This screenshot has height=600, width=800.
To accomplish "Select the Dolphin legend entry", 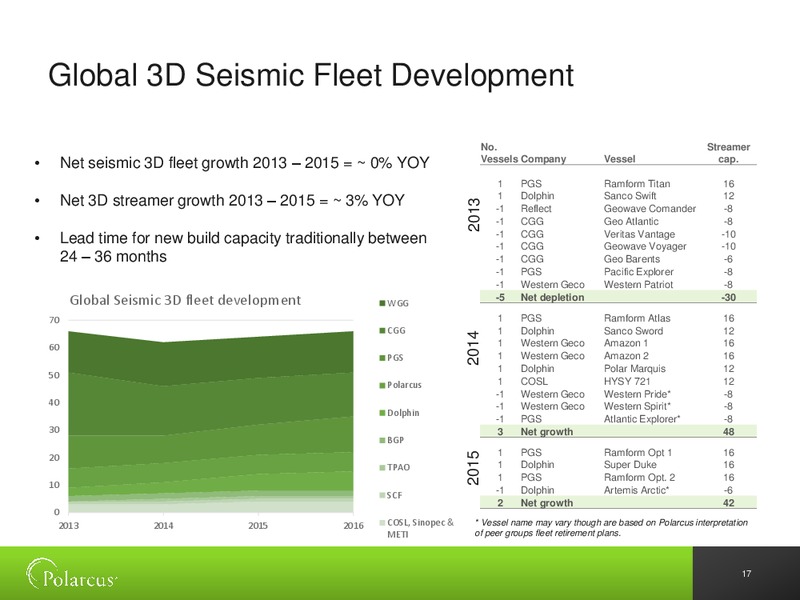I will coord(399,413).
